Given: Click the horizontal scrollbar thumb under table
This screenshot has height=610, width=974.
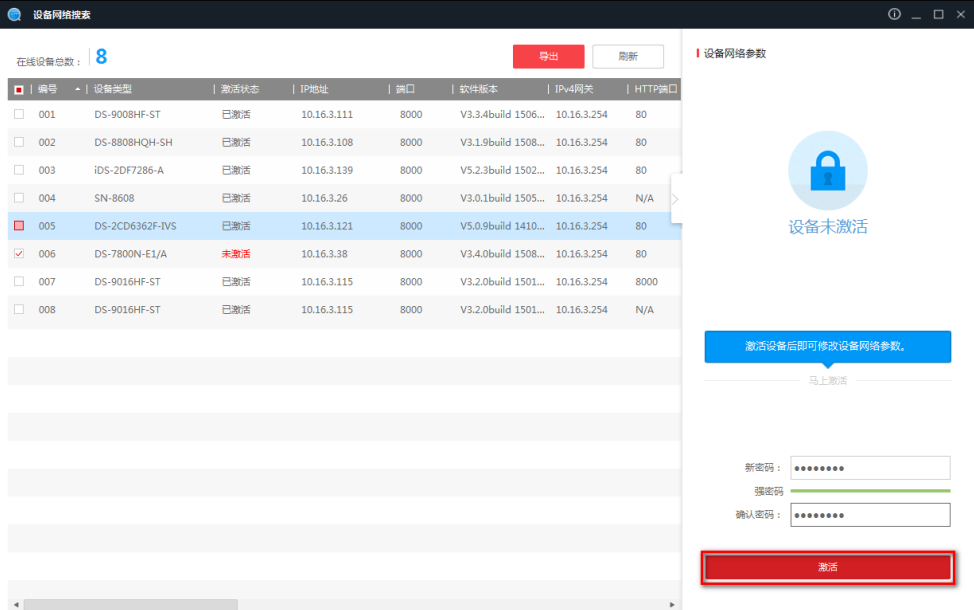Looking at the screenshot, I should (130, 604).
